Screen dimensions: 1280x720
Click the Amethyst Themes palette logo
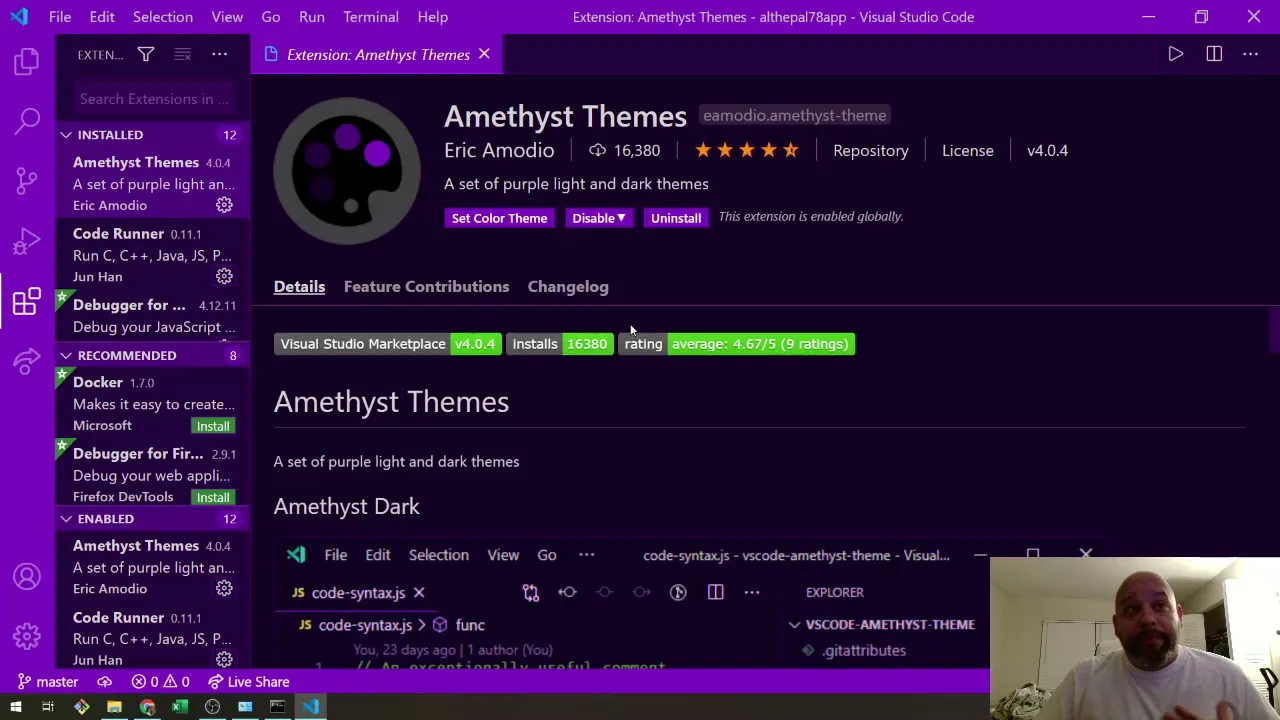tap(347, 171)
